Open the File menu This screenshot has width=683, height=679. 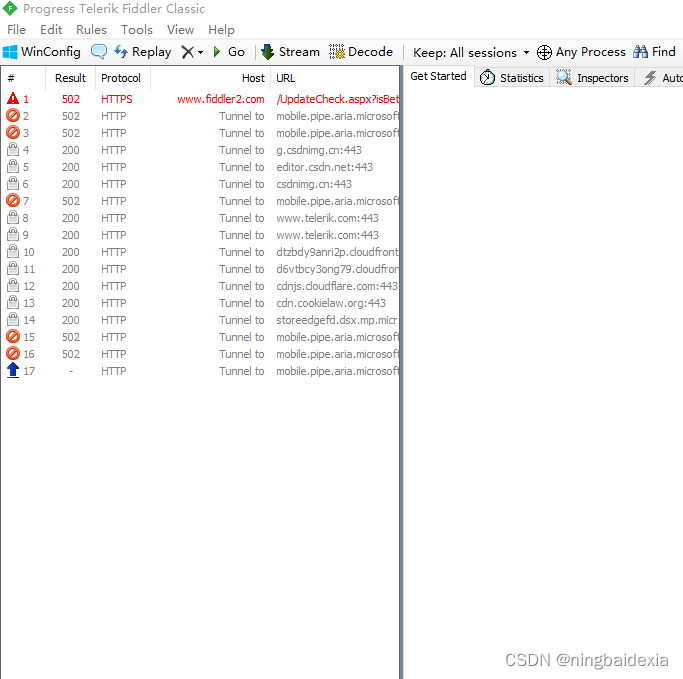(17, 30)
